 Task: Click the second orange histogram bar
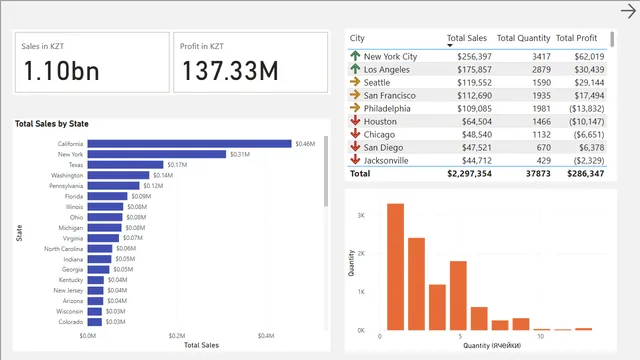click(416, 284)
